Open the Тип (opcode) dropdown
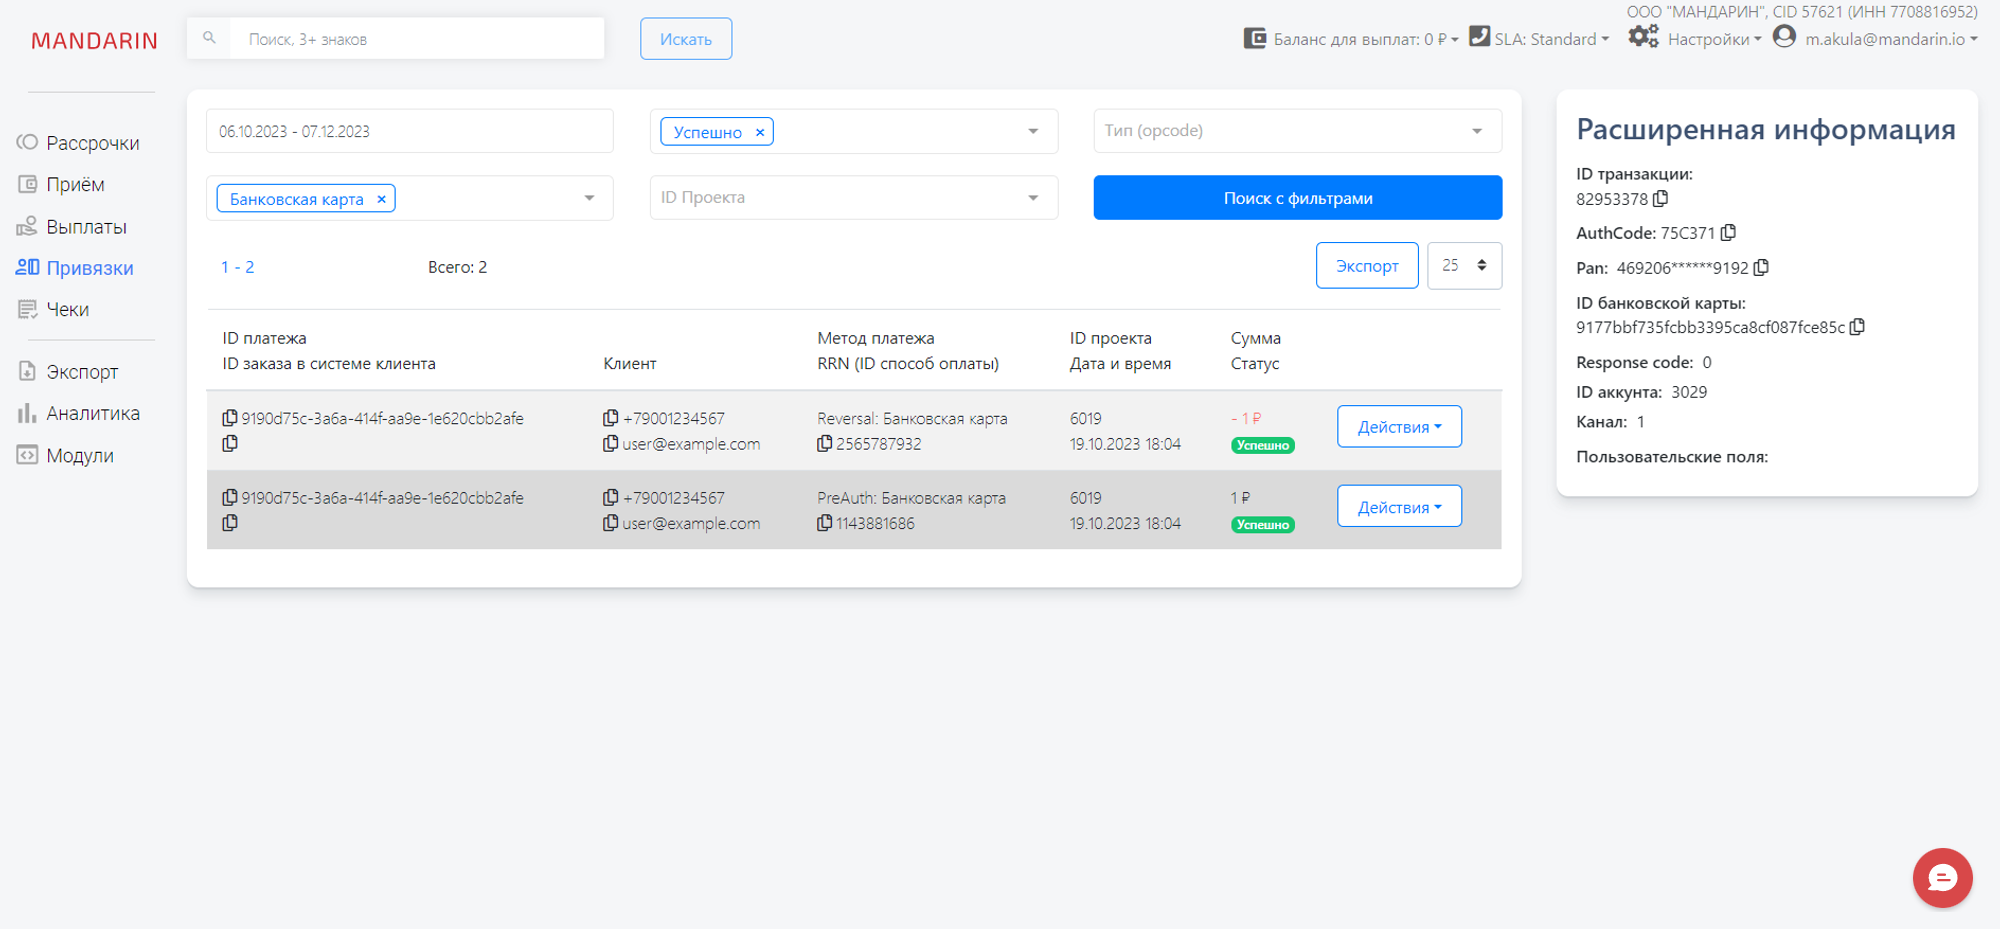 click(x=1297, y=131)
